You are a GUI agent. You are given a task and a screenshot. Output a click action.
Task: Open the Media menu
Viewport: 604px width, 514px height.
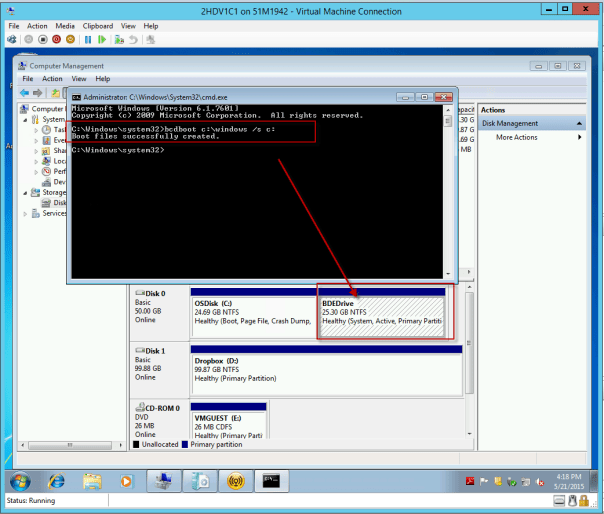[x=65, y=26]
